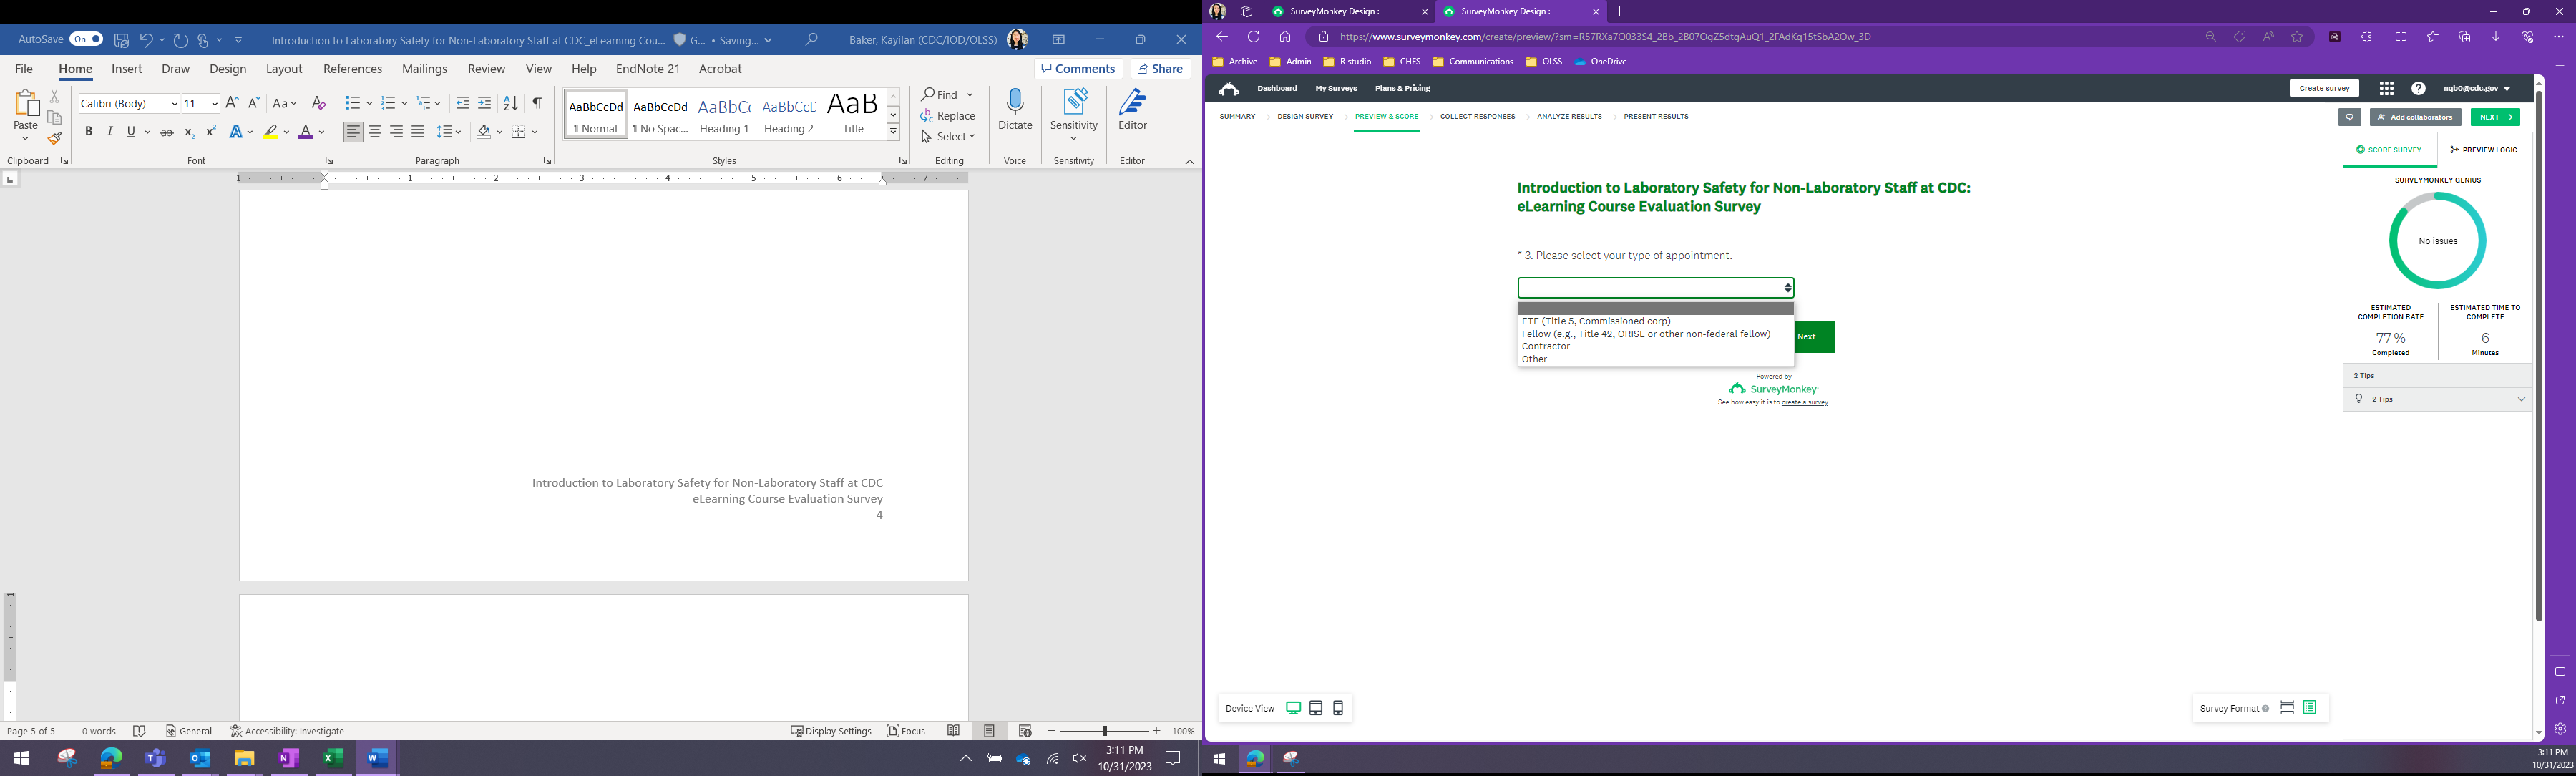Switch to the Preview Logic tab
2576x776 pixels.
[2483, 150]
